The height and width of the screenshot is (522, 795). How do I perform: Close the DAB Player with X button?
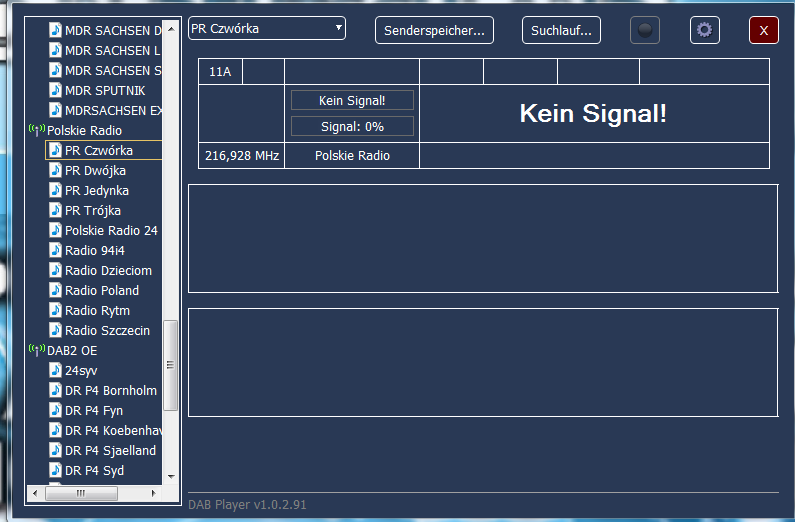[x=763, y=31]
